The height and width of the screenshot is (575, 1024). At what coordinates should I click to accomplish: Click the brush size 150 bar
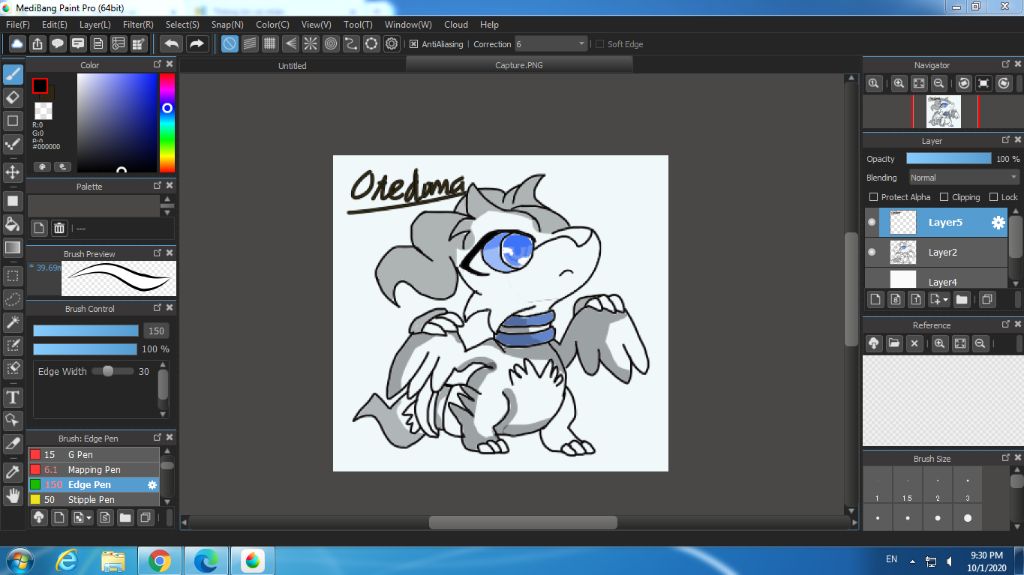[86, 331]
